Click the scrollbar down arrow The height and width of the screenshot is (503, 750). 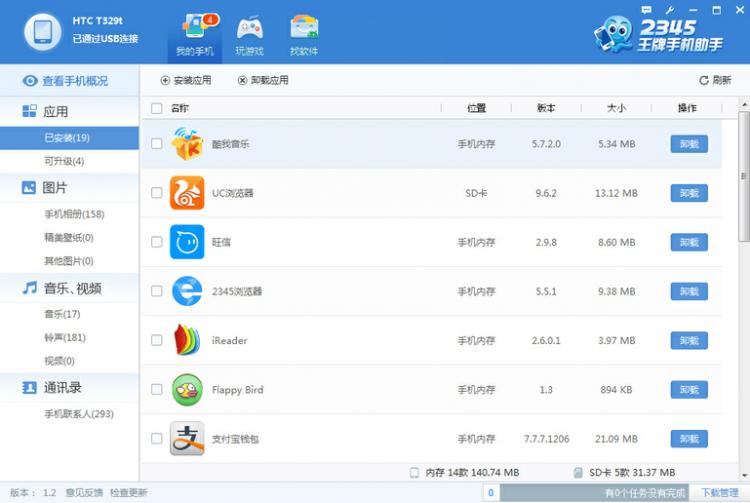tap(744, 475)
